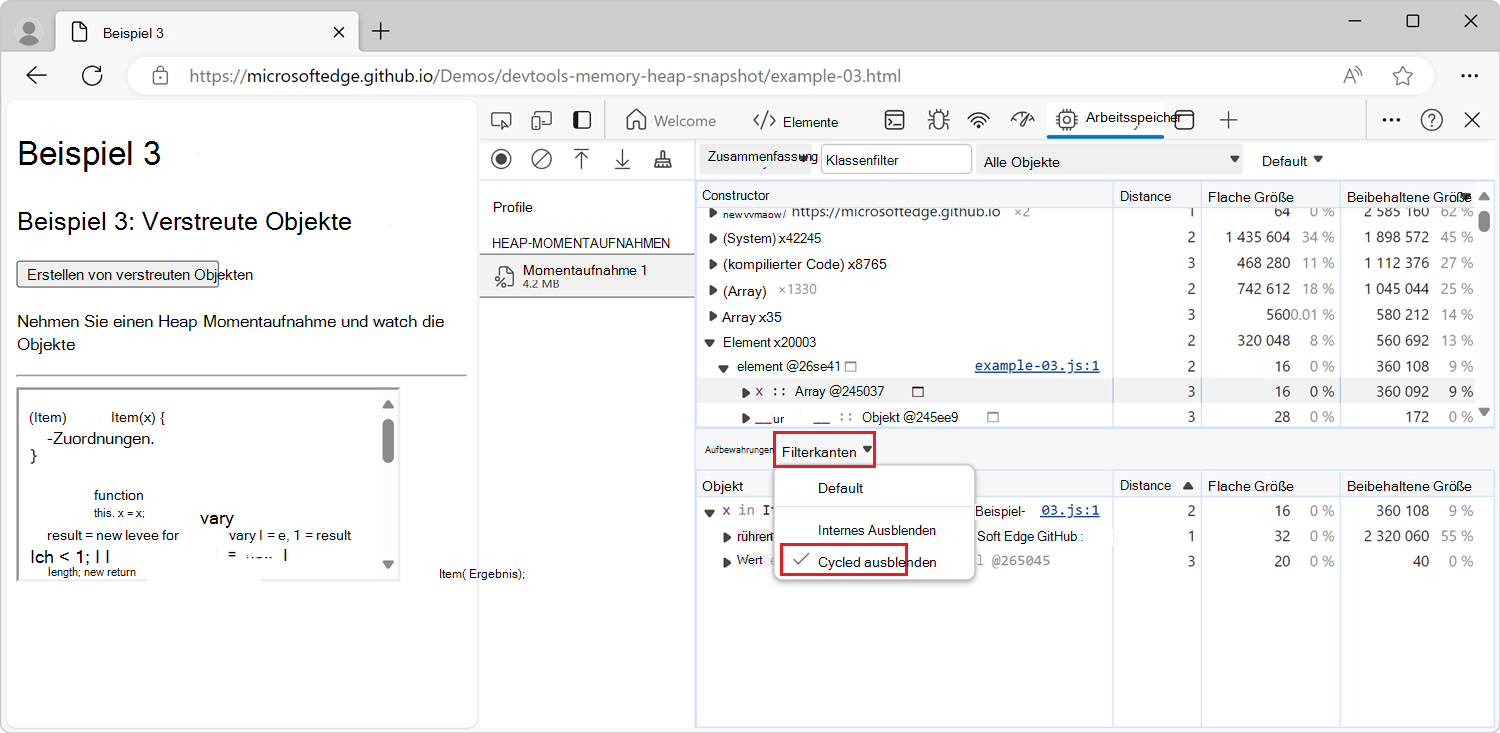Expand the Array x35 row
The height and width of the screenshot is (733, 1500).
click(713, 316)
